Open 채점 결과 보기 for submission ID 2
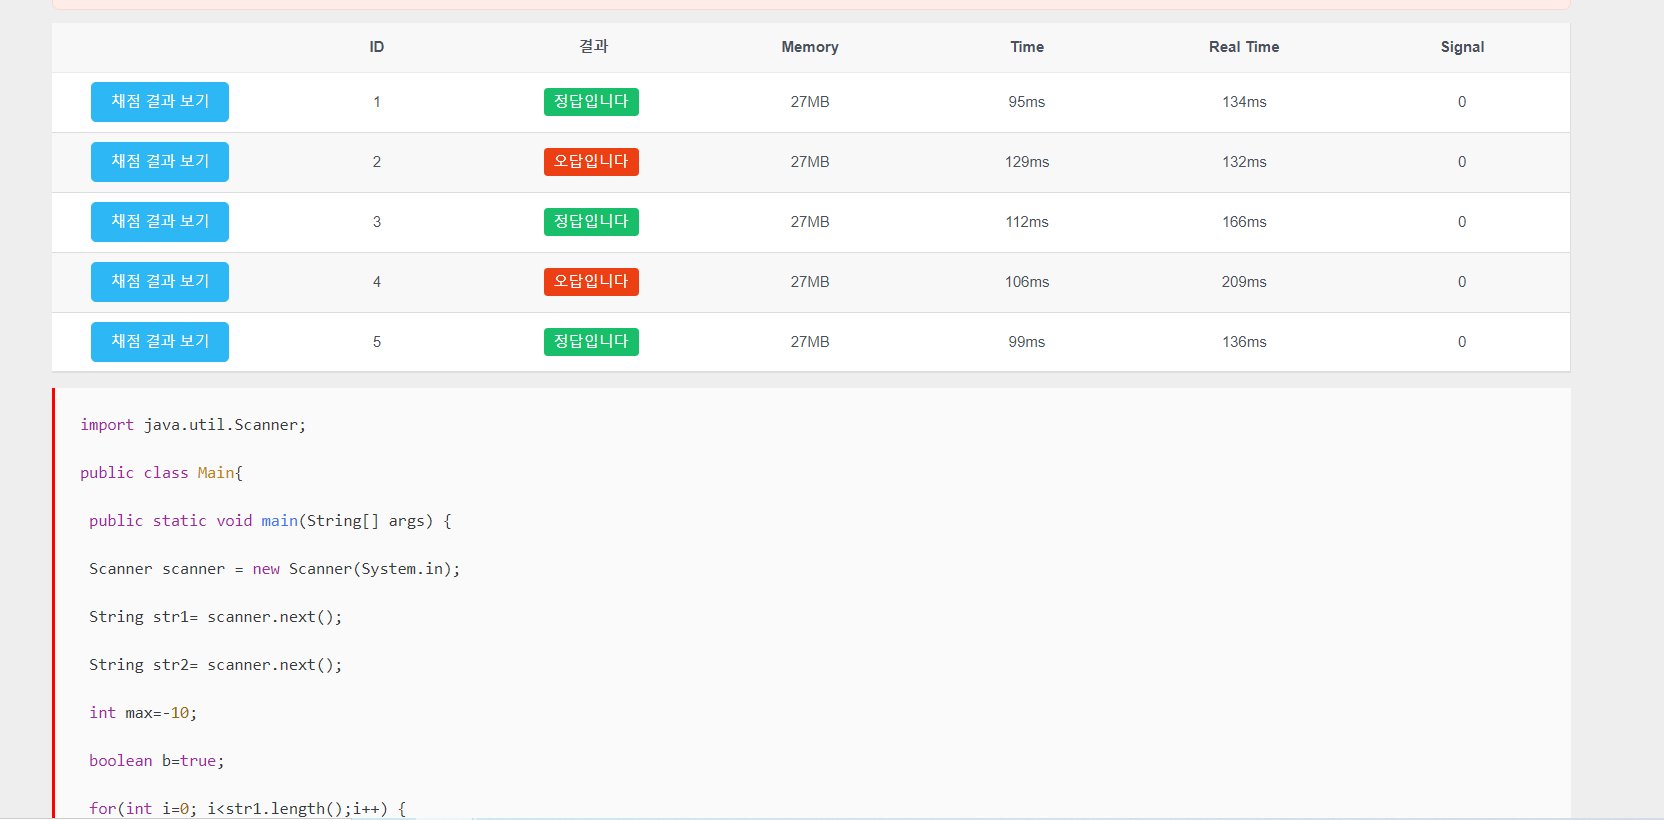Screen dimensions: 1664x820 [x=160, y=162]
